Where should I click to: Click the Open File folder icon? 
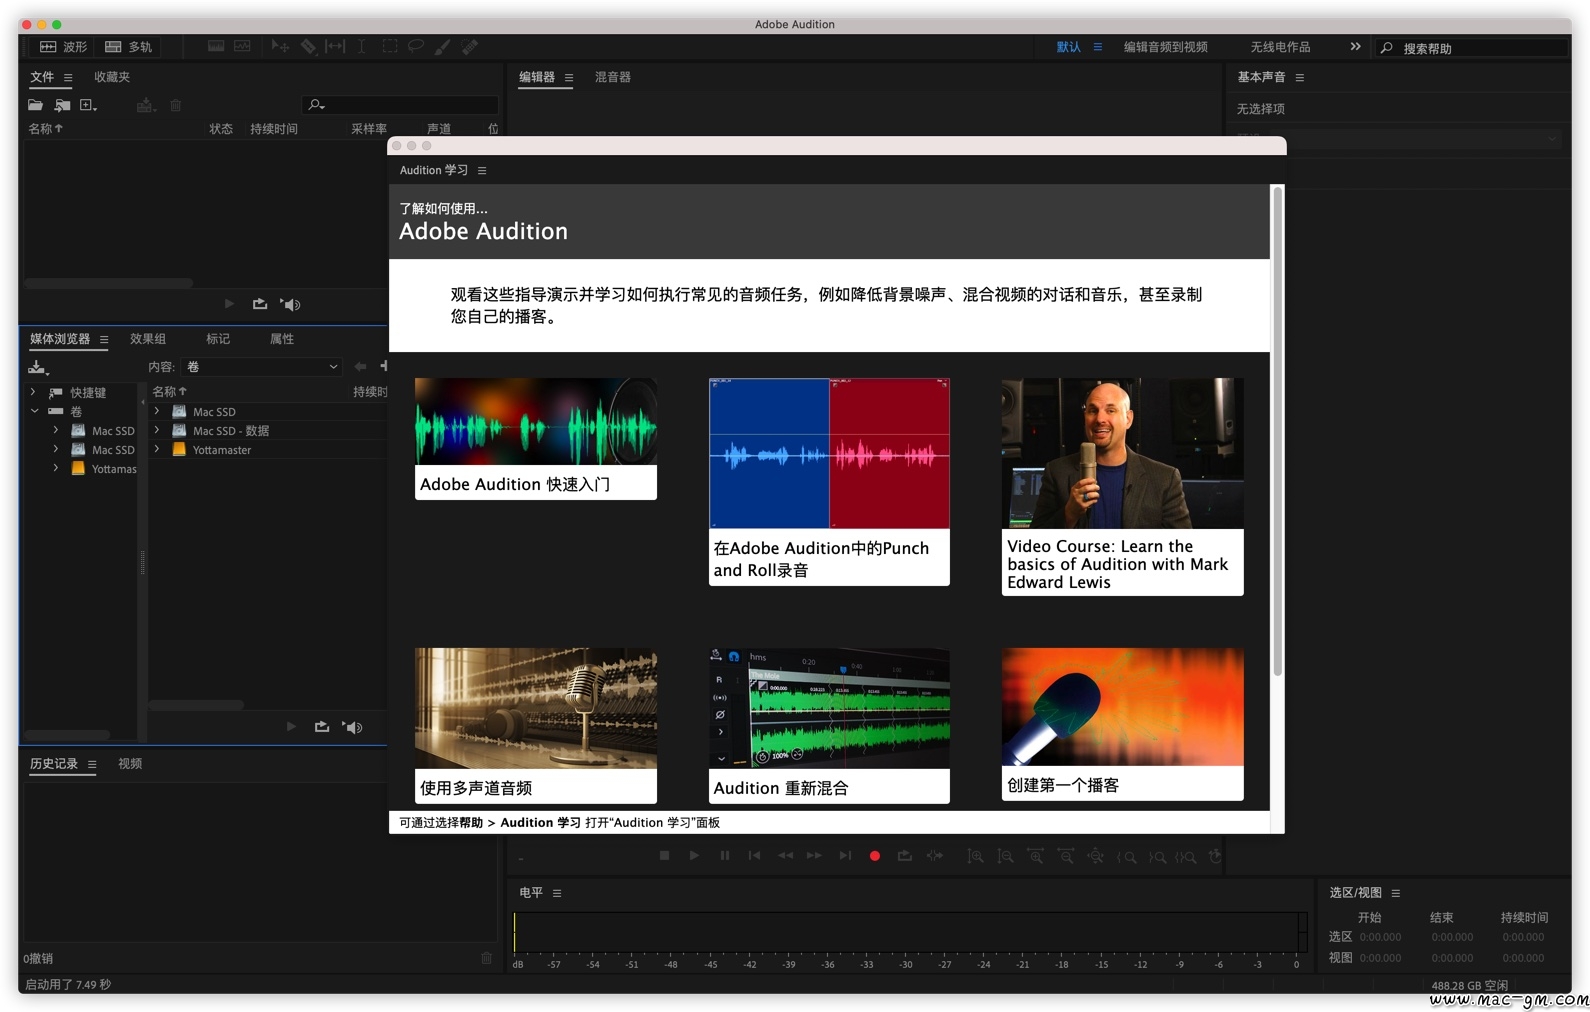tap(36, 105)
